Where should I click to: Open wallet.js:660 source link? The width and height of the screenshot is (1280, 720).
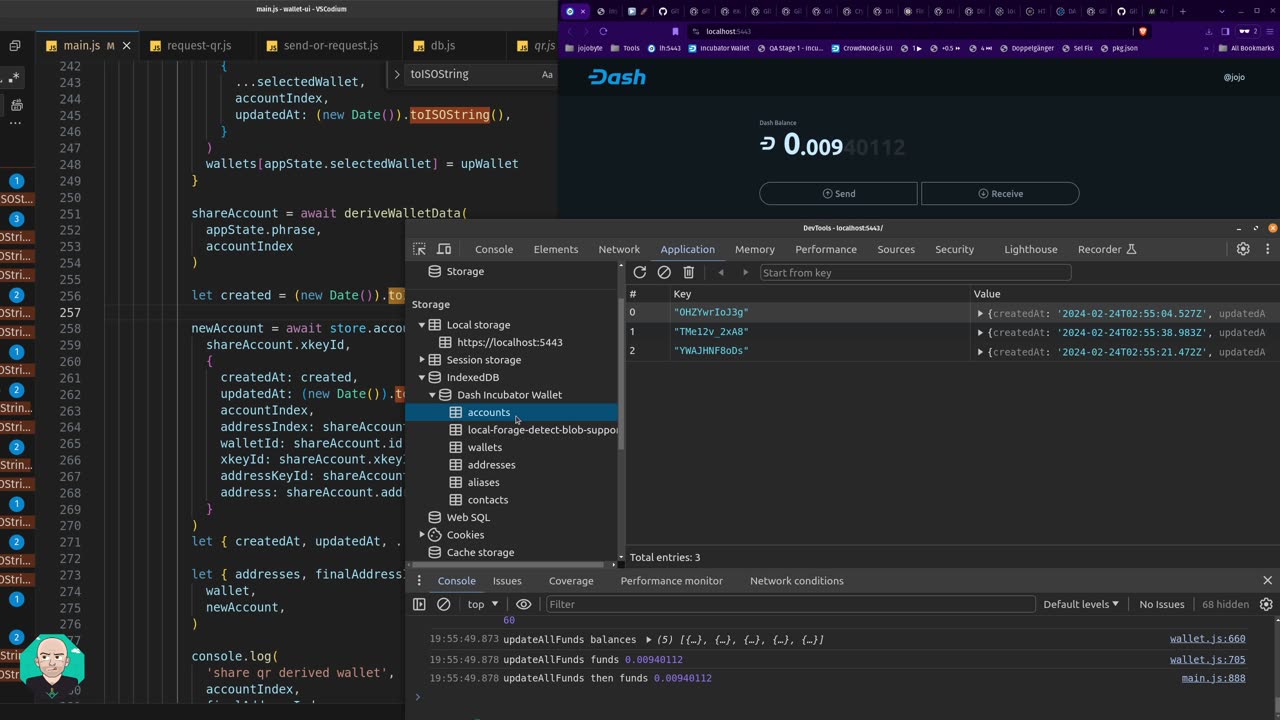tap(1207, 639)
